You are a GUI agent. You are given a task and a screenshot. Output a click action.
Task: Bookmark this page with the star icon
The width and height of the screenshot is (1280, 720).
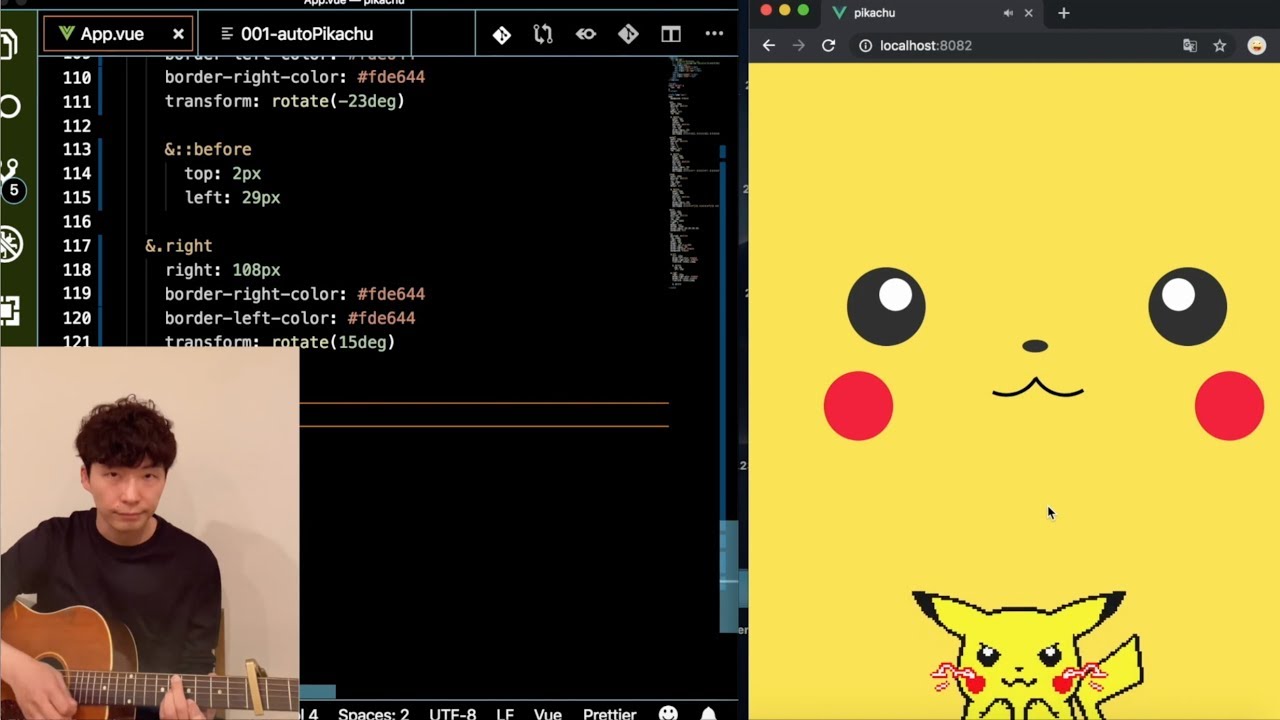(1220, 45)
